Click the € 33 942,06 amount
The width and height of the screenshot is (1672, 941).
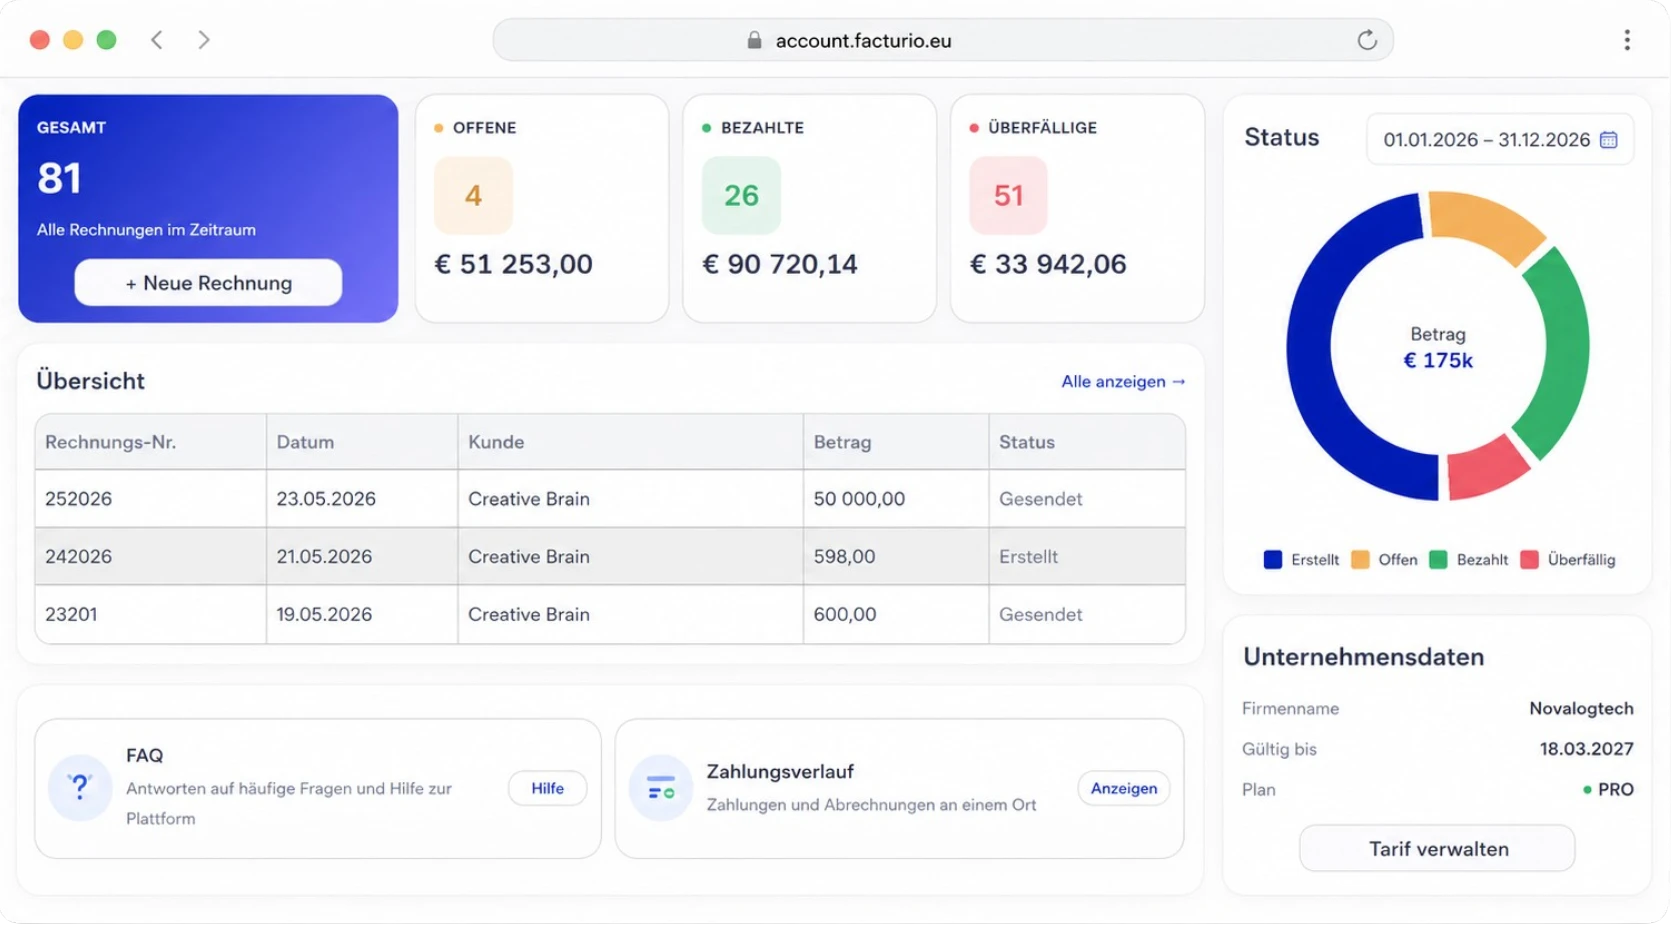pos(1048,264)
